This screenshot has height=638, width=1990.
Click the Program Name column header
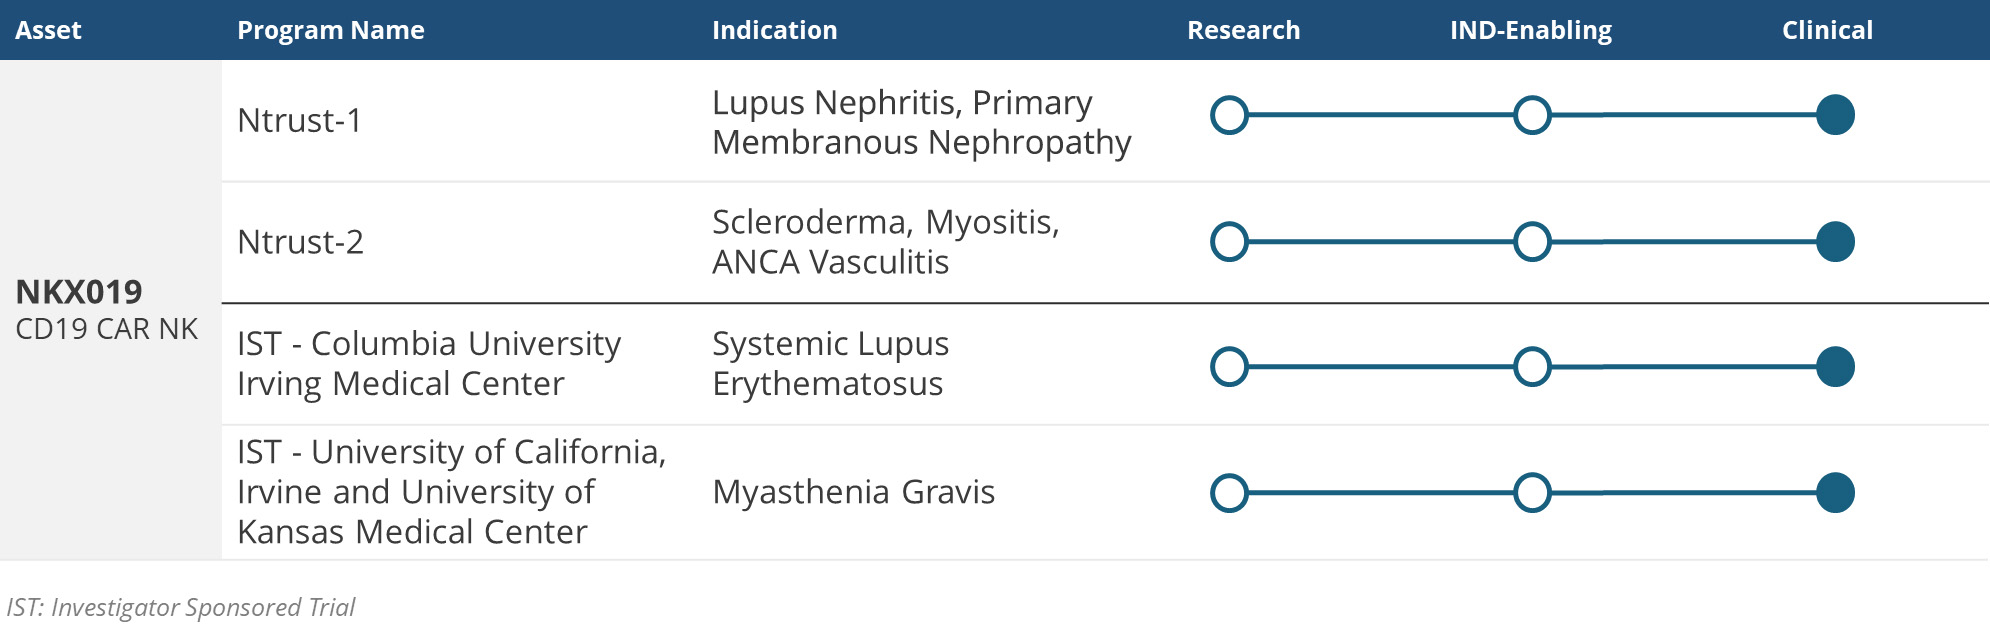click(x=330, y=30)
